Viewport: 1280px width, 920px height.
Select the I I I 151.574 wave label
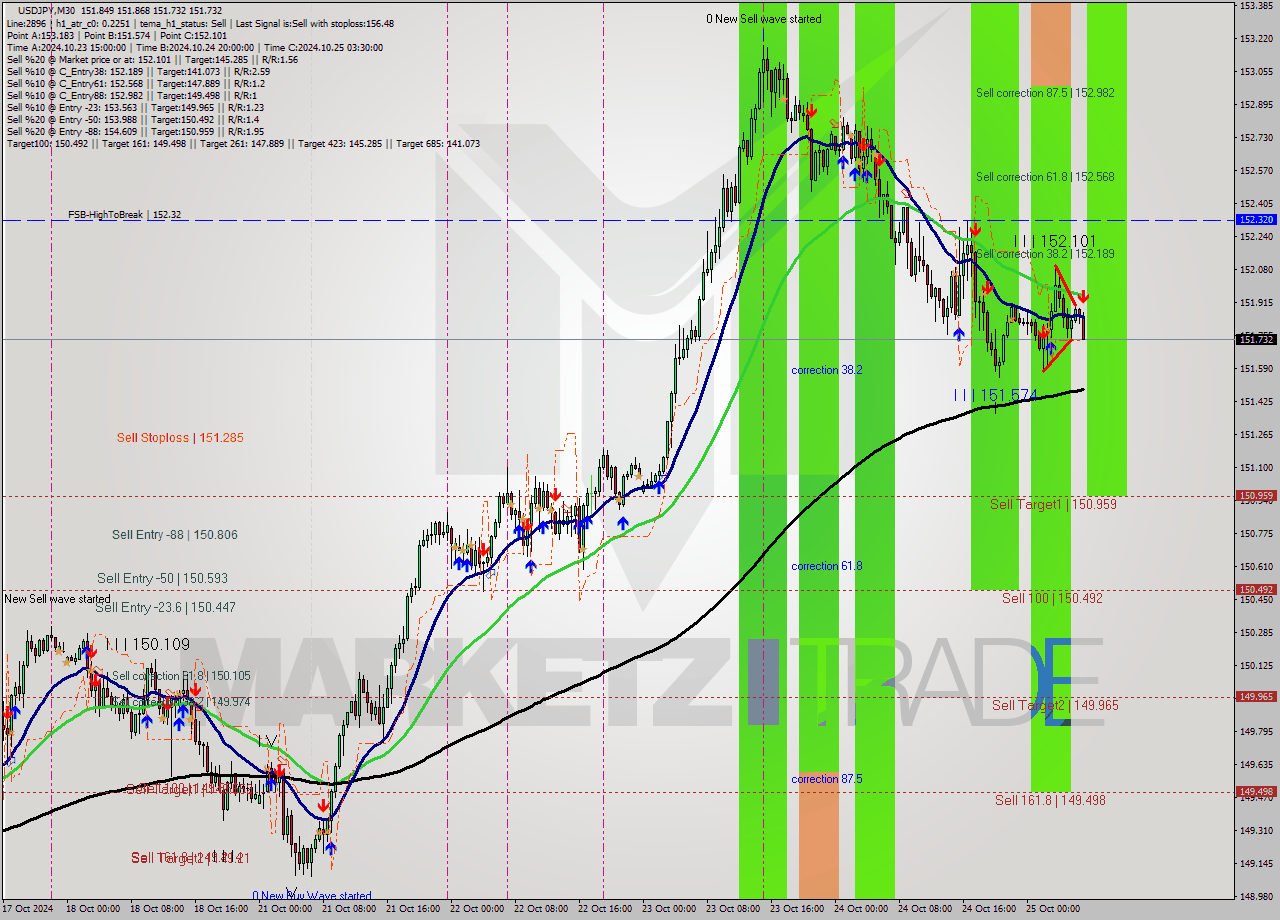coord(995,396)
